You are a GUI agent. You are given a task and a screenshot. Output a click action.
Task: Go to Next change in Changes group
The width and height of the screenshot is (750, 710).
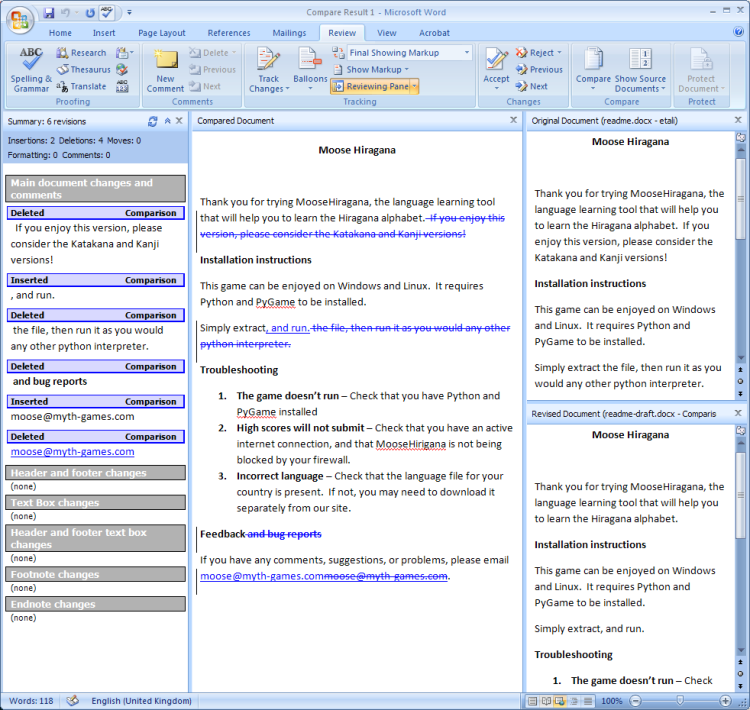coord(532,86)
